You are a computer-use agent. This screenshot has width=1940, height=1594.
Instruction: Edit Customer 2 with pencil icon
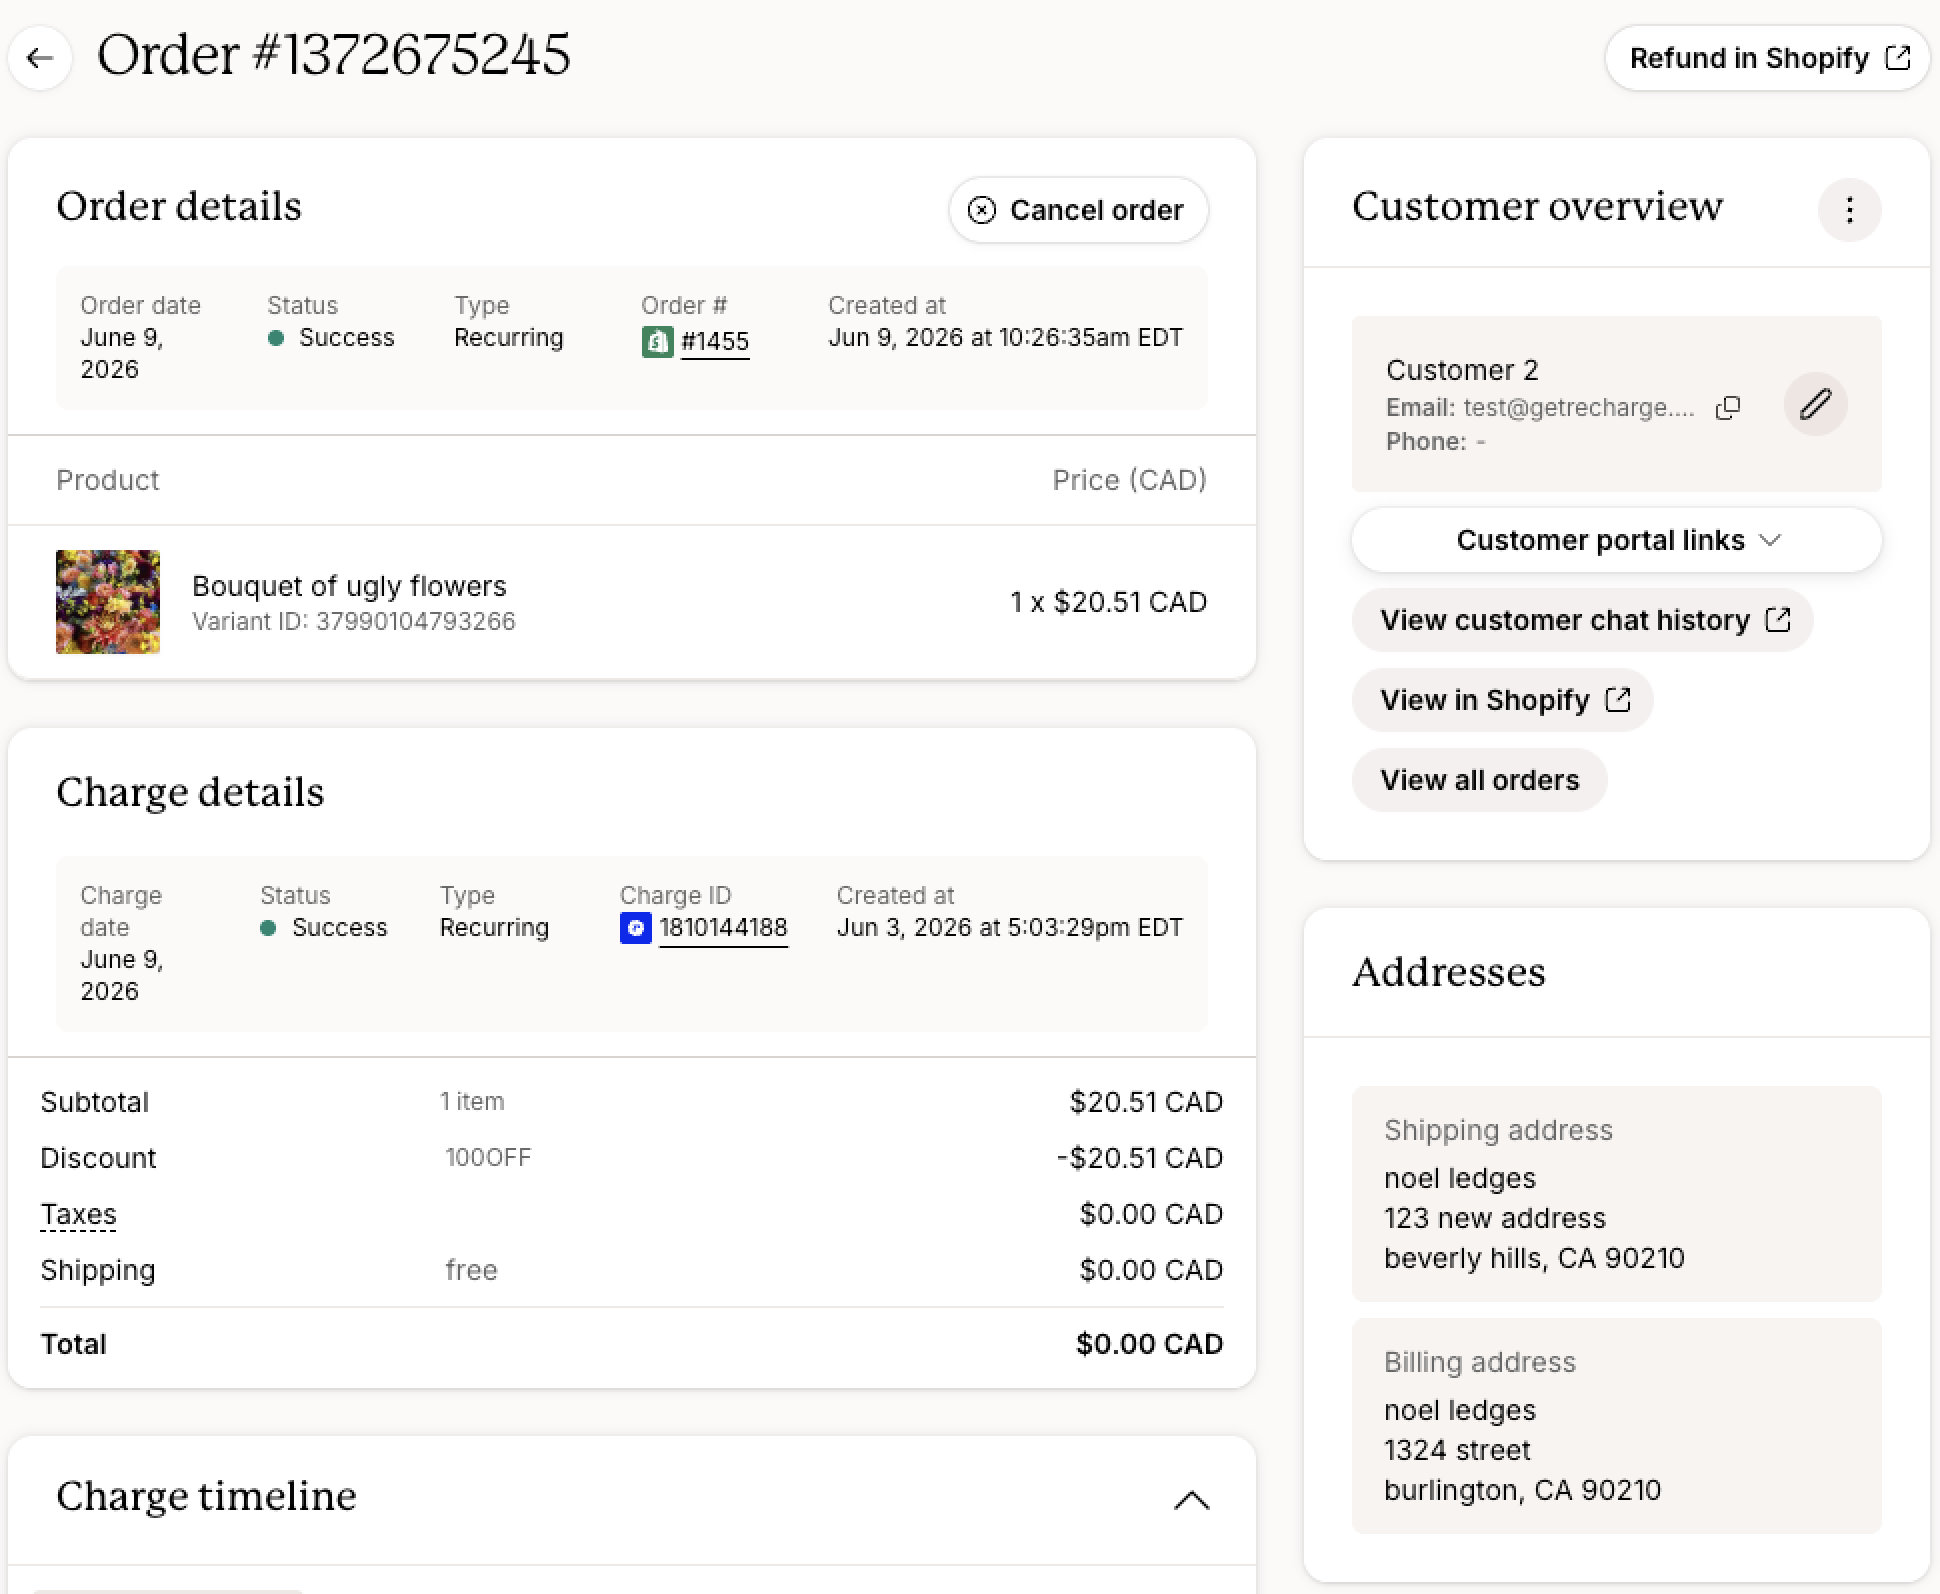point(1815,404)
